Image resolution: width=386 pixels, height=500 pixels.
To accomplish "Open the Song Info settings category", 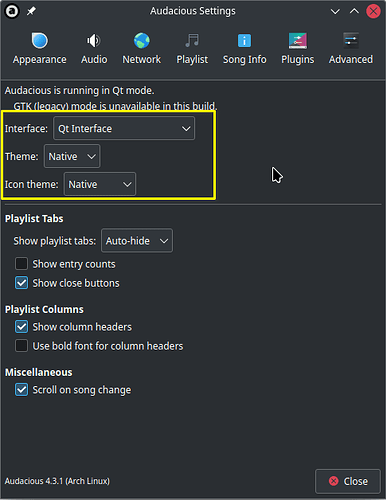I will [x=244, y=49].
